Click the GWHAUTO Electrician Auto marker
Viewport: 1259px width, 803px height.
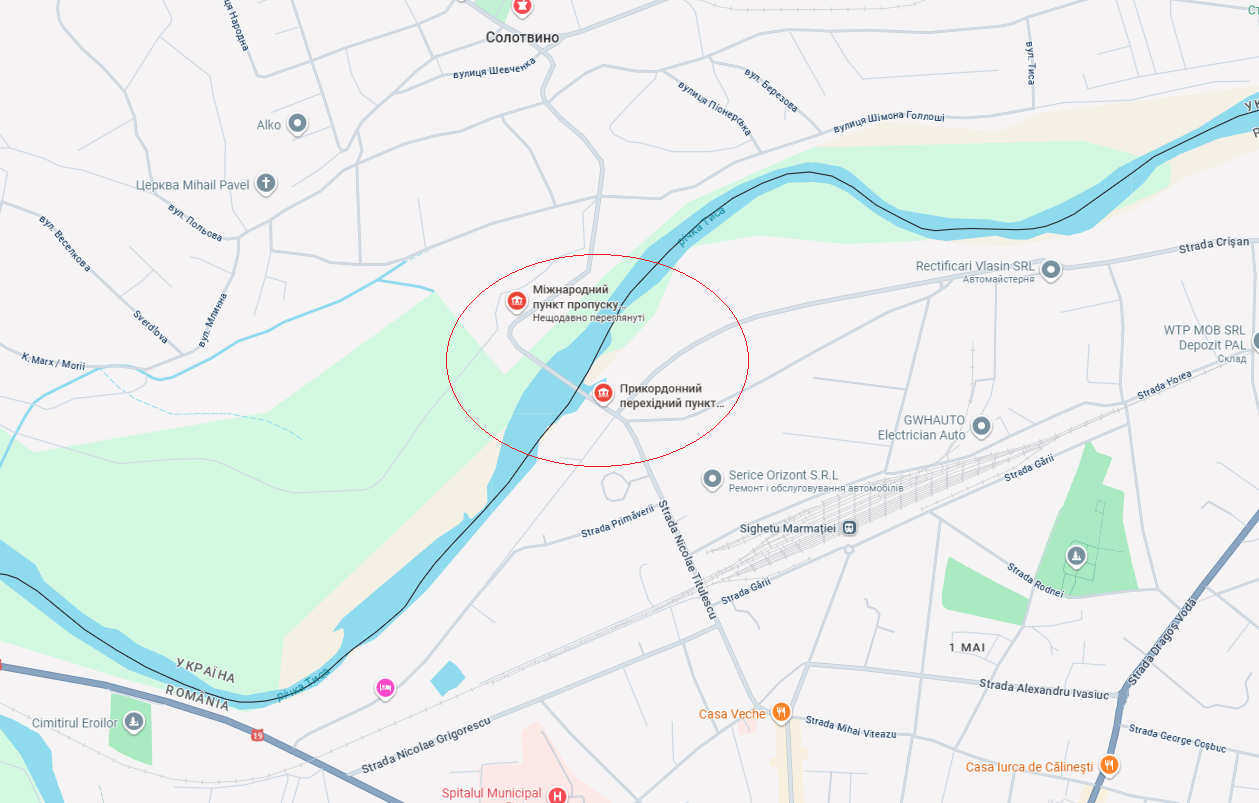[x=982, y=426]
